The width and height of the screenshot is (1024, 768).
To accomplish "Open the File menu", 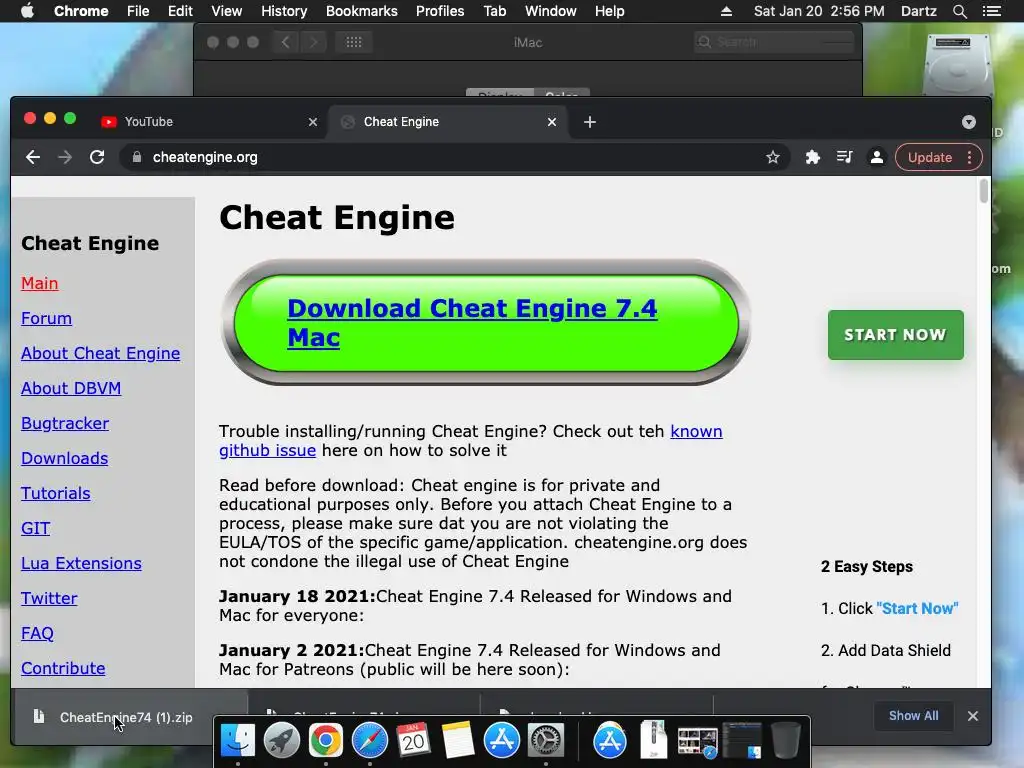I will tap(138, 11).
